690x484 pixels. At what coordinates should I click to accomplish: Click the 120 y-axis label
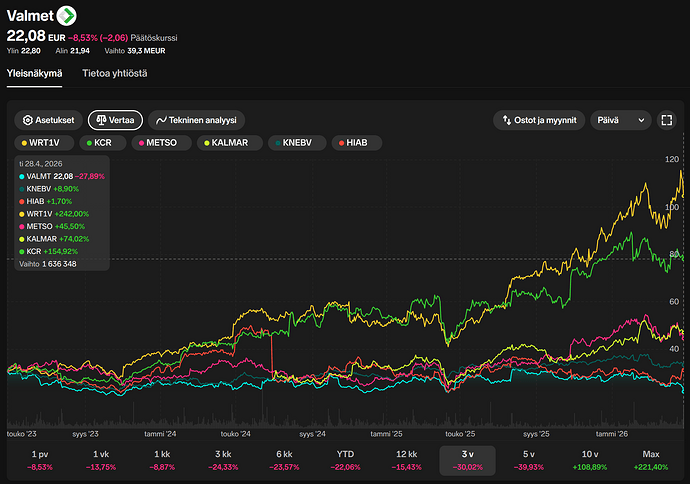tap(672, 159)
